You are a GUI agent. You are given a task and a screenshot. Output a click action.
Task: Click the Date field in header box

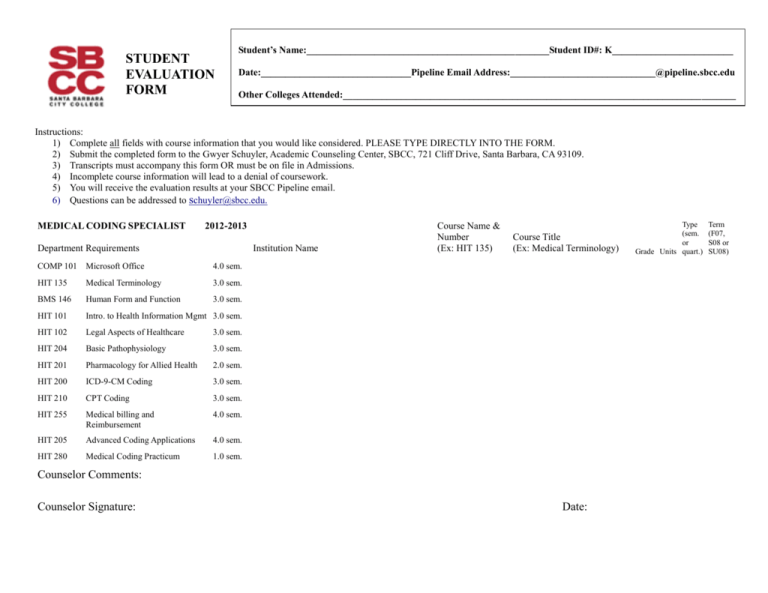pos(336,73)
